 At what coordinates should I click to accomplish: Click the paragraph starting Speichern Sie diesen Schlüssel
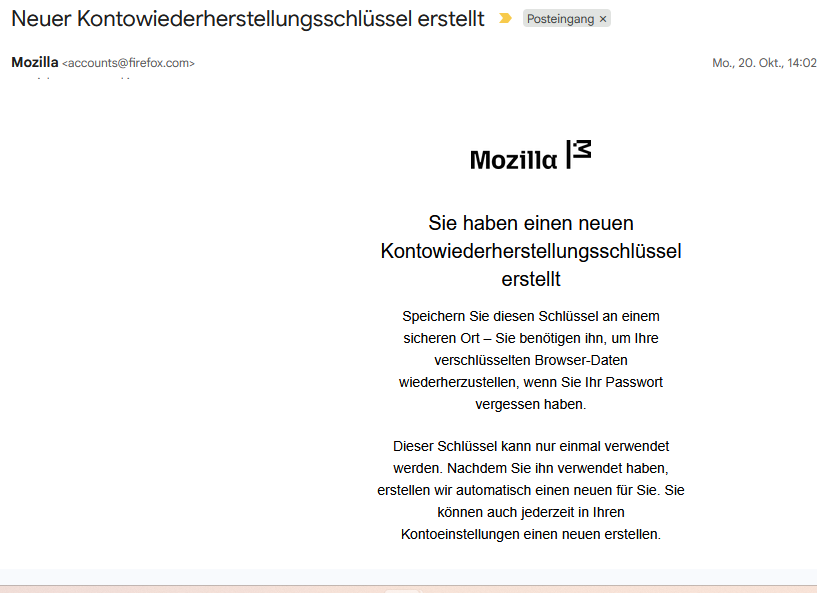(x=531, y=360)
